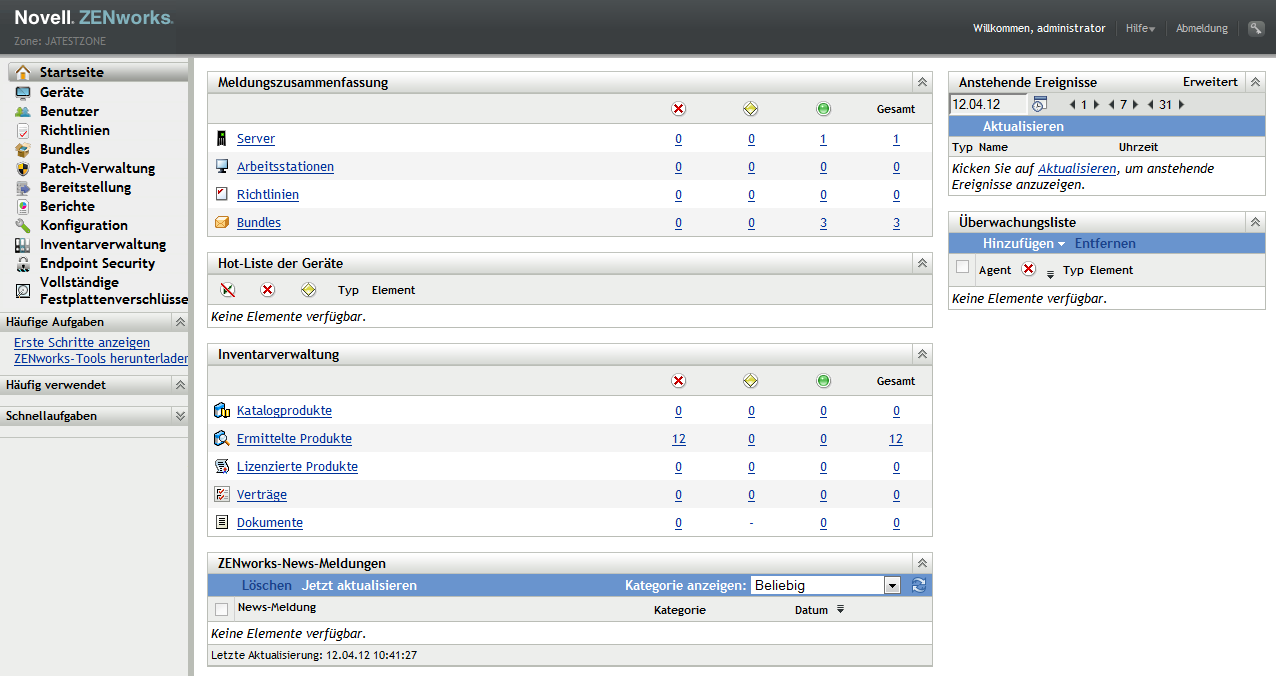Click the refresh icon in the news panel
This screenshot has width=1276, height=676.
[919, 585]
